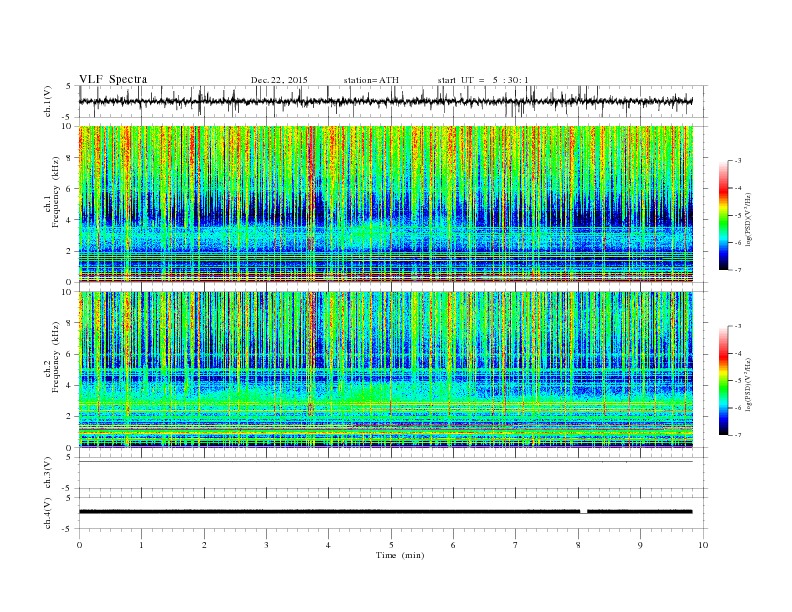Click the "4" kHz tick on ch.2 spectrogram axis
This screenshot has height=612, width=792.
[70, 385]
